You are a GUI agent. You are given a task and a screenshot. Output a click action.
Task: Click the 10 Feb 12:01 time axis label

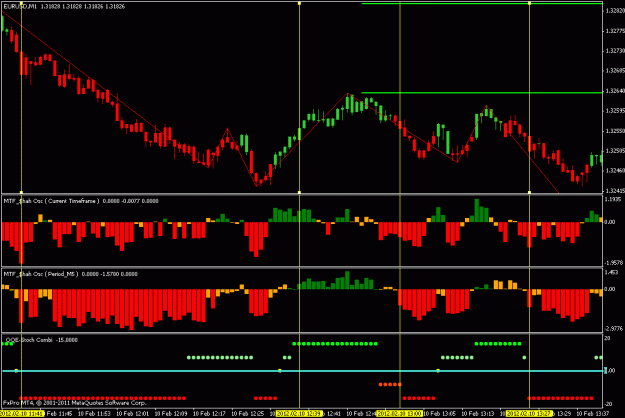click(x=132, y=414)
